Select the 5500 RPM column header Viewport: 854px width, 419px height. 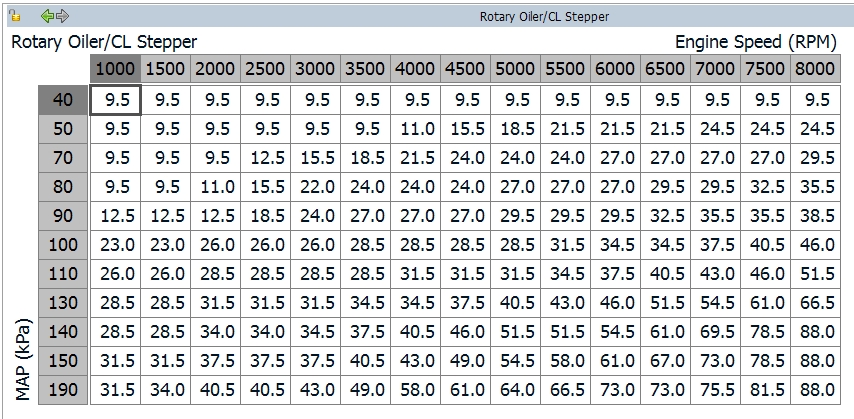[566, 69]
